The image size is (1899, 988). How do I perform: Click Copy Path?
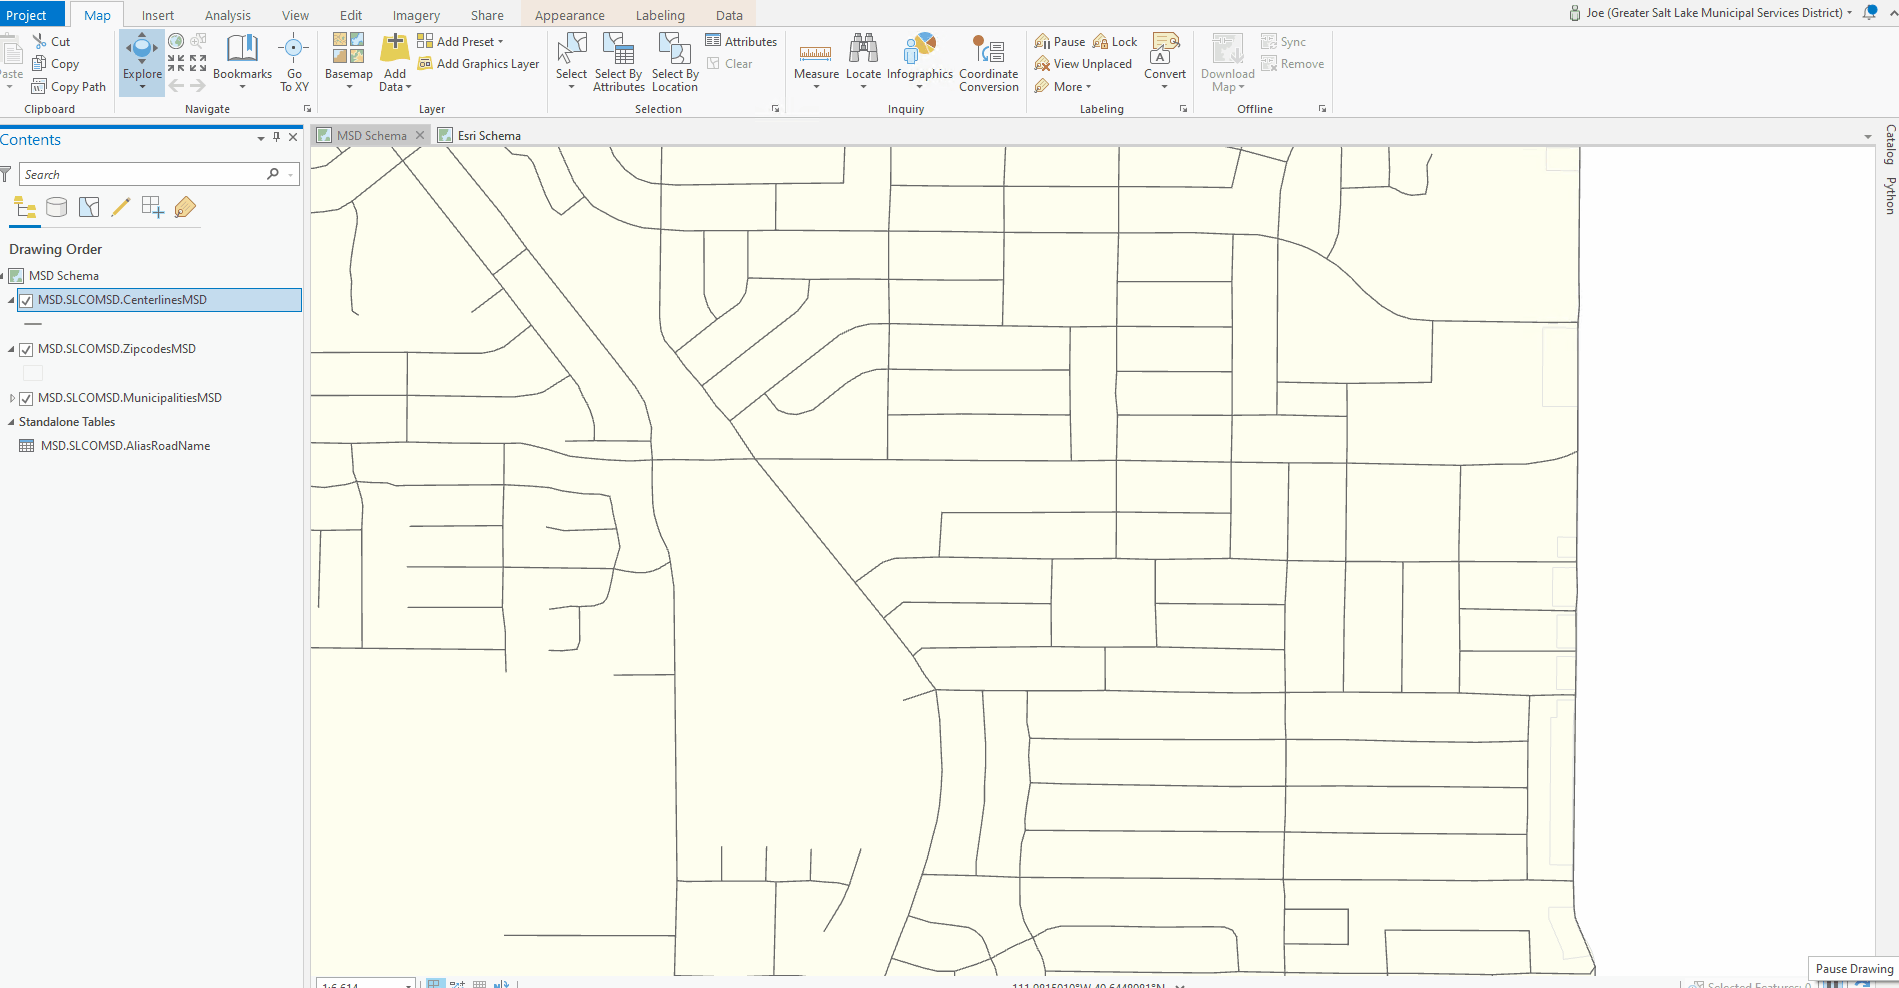tap(69, 86)
